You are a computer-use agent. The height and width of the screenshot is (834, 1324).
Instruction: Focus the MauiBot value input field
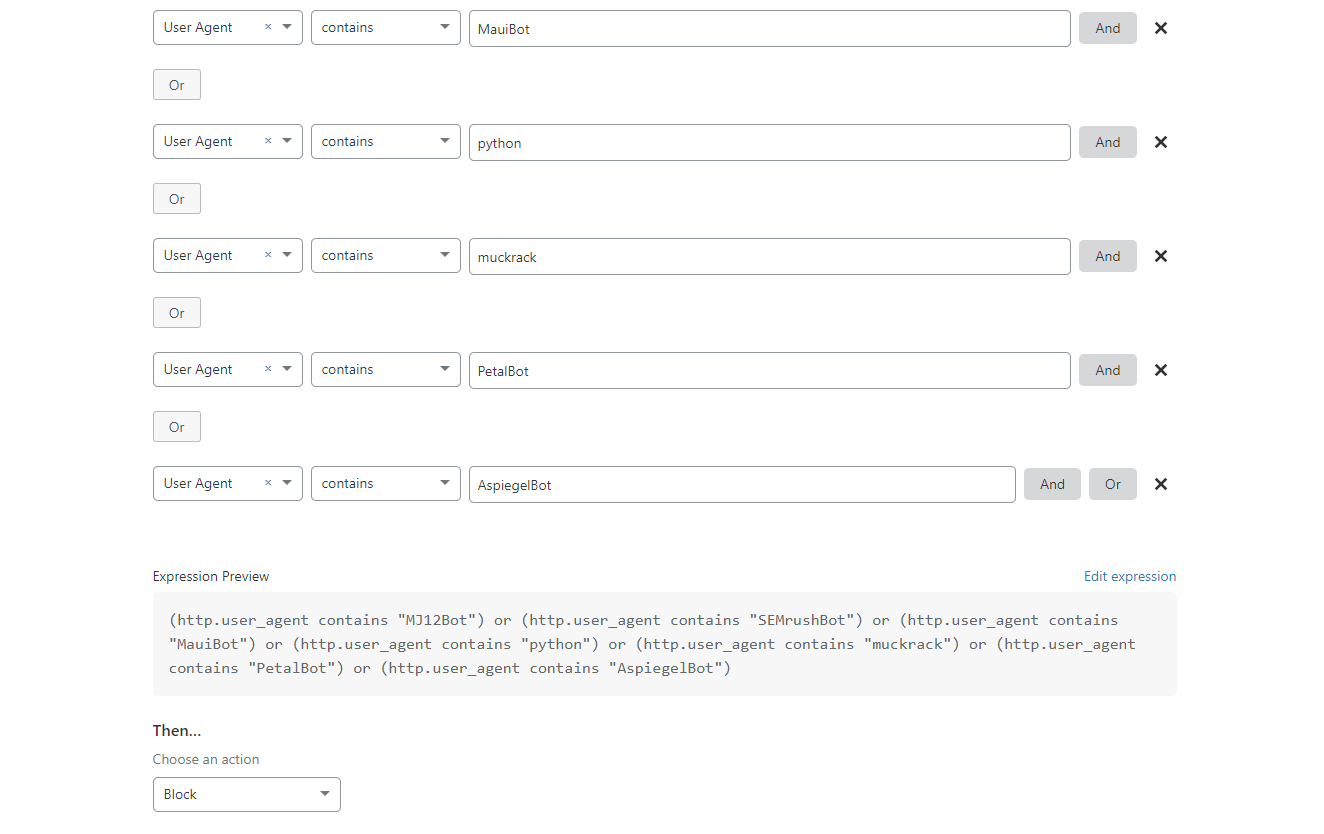770,28
